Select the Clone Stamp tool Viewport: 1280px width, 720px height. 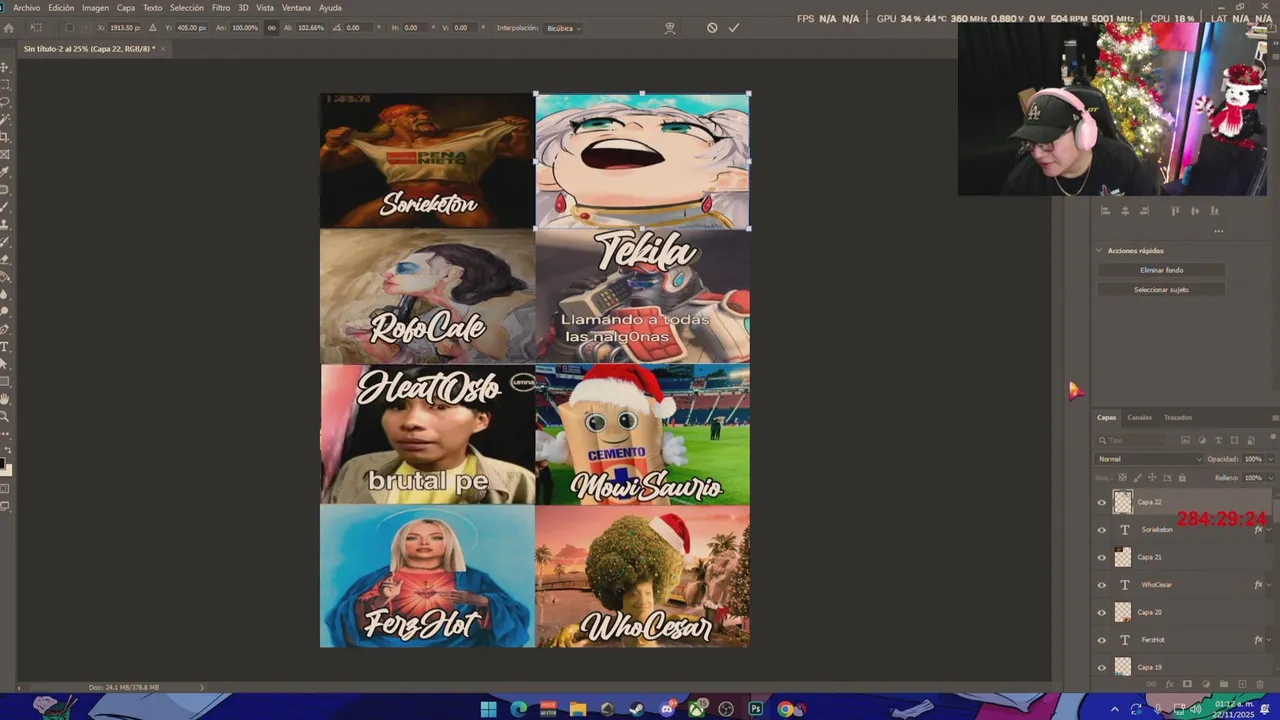[5, 224]
